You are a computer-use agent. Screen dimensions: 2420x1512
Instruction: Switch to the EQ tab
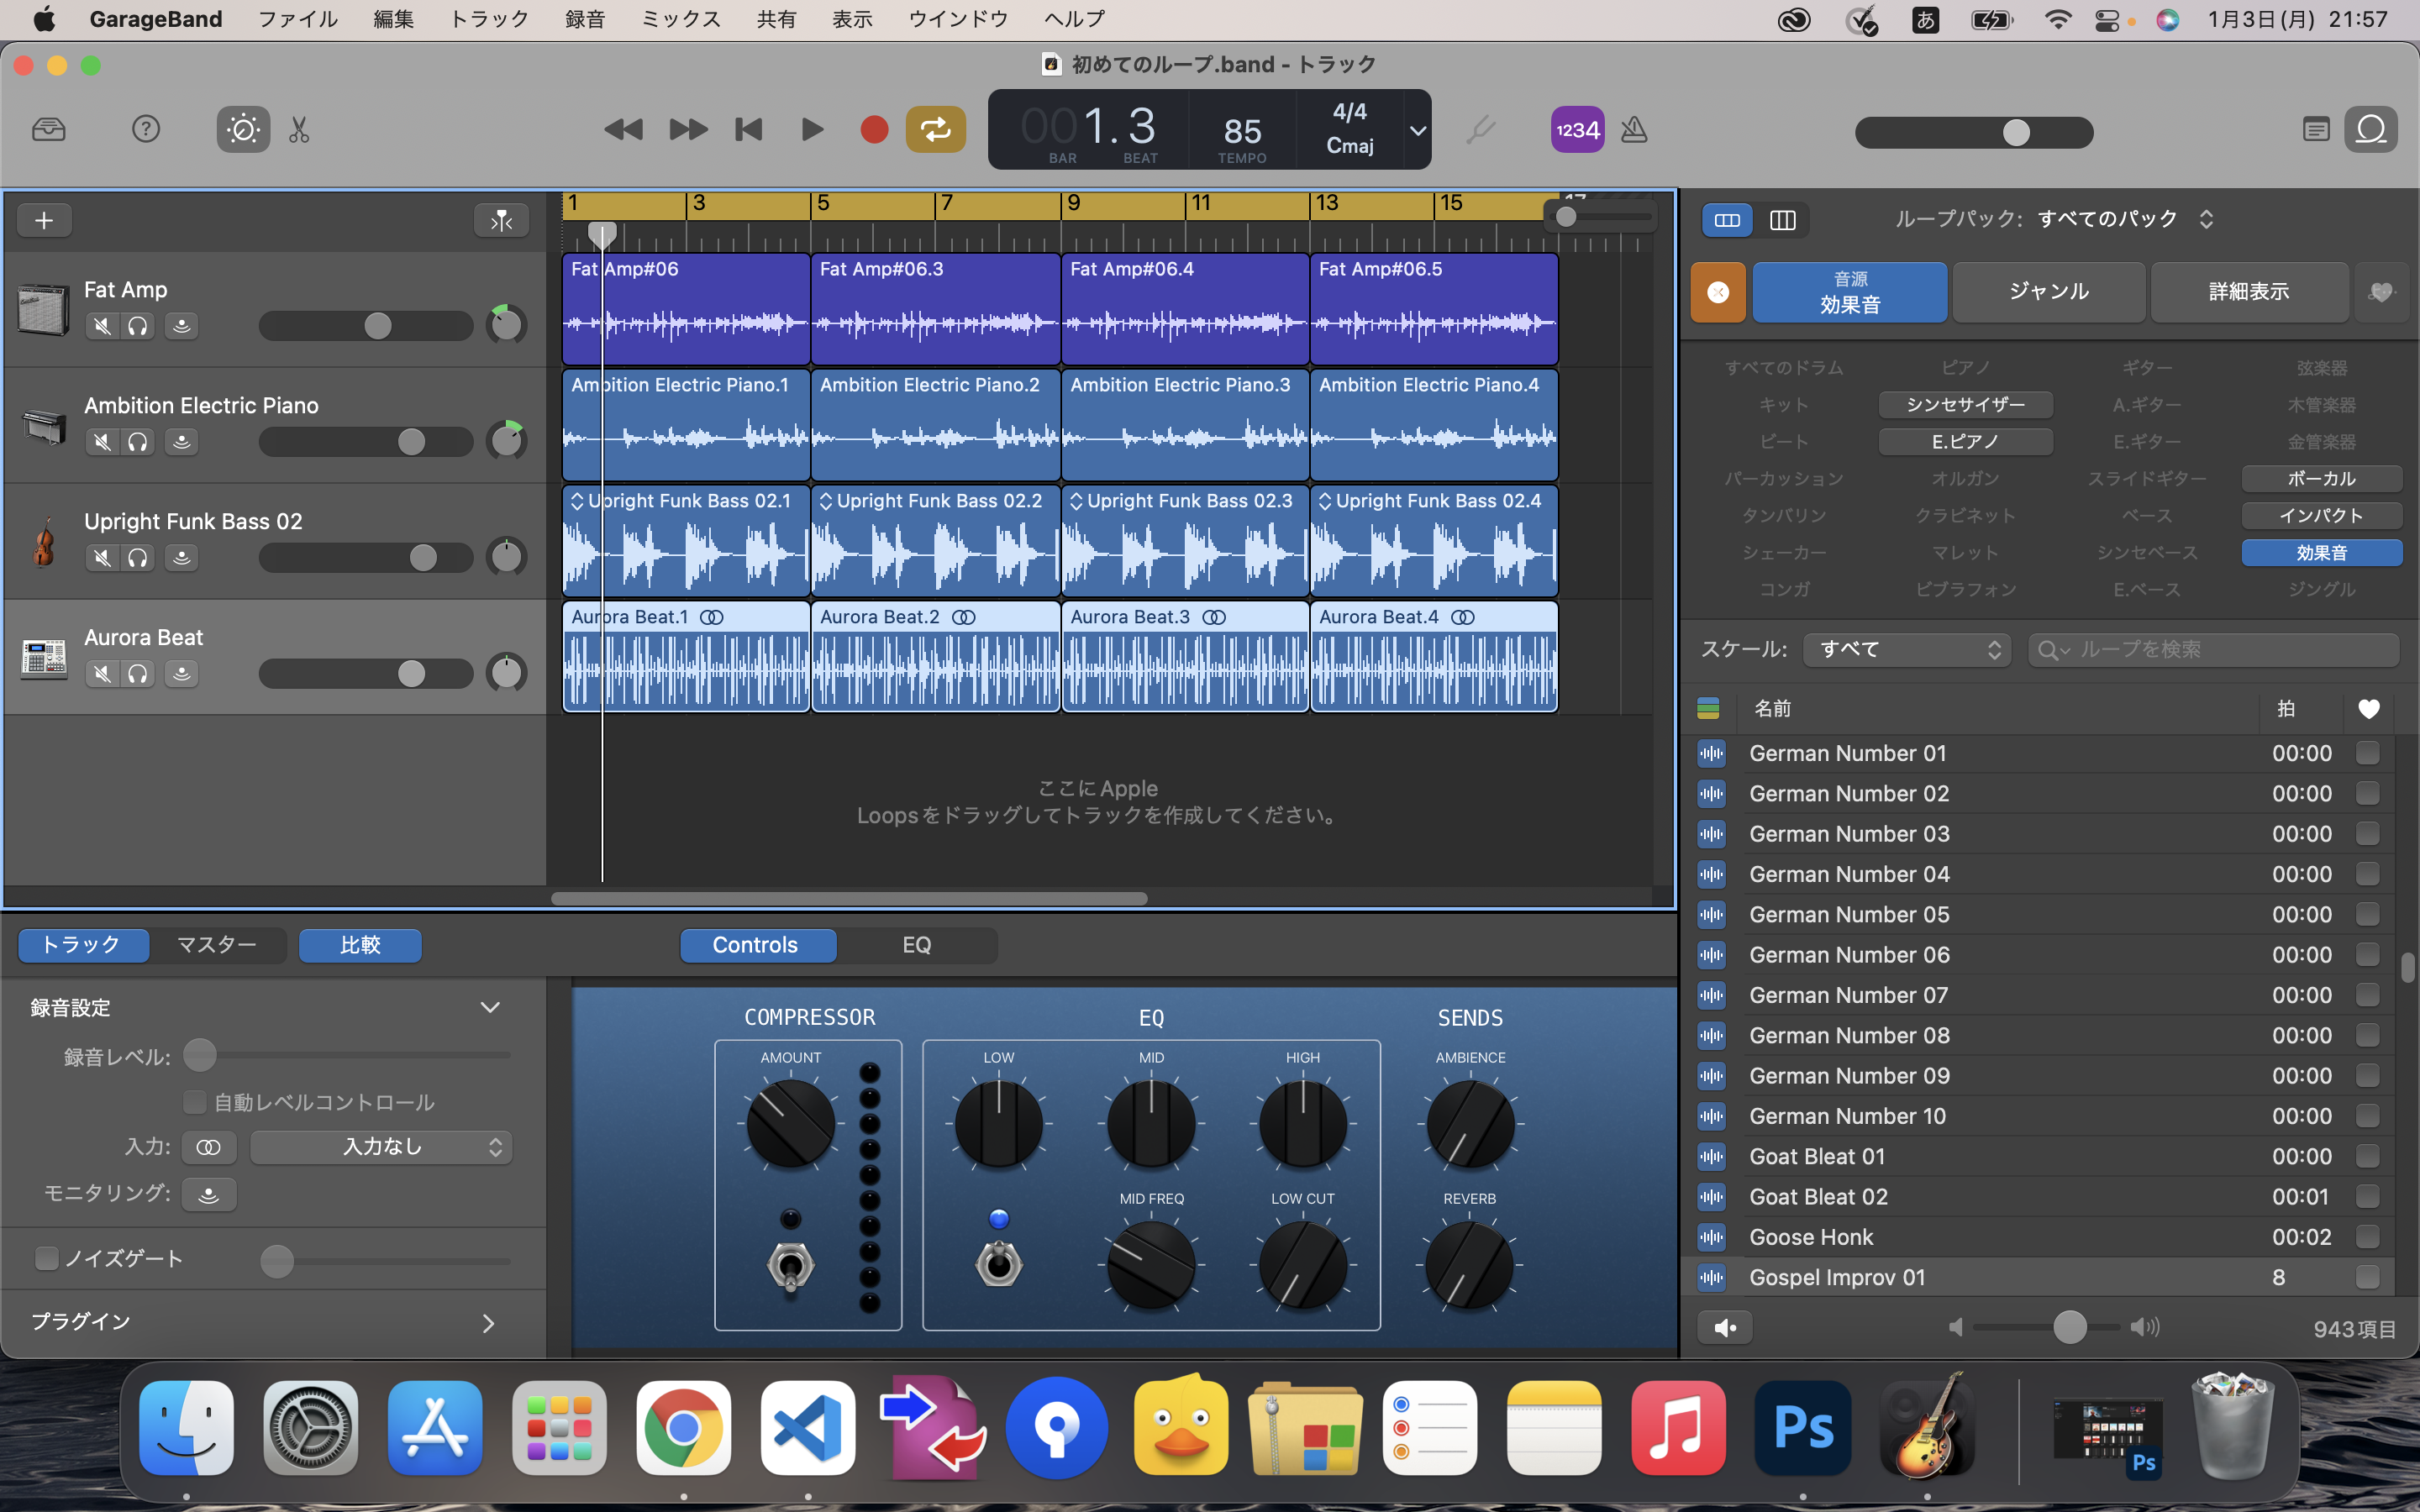pyautogui.click(x=916, y=945)
